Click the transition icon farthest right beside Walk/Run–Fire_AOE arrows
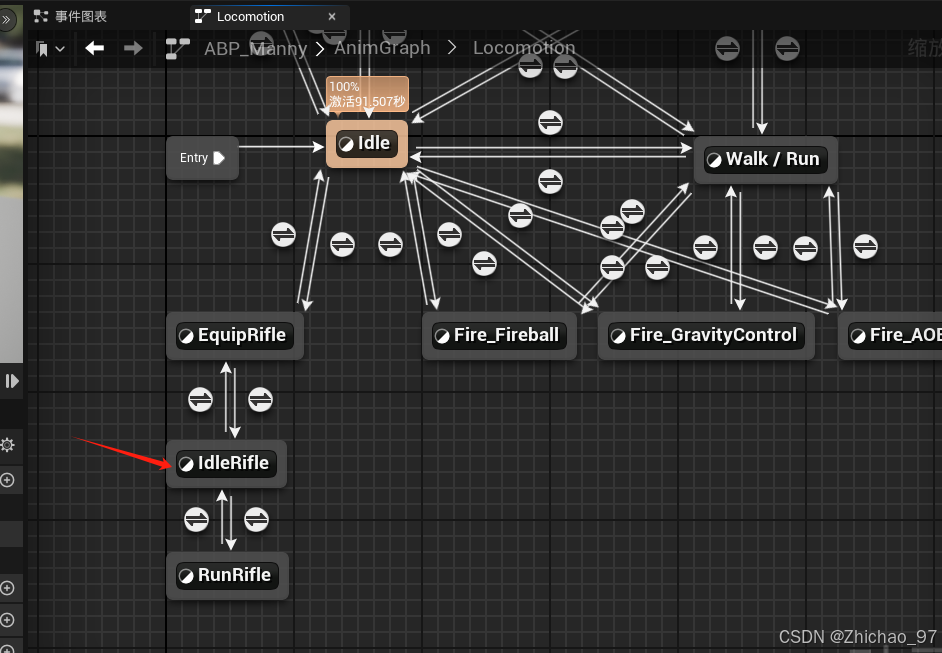Viewport: 942px width, 653px height. [x=866, y=246]
